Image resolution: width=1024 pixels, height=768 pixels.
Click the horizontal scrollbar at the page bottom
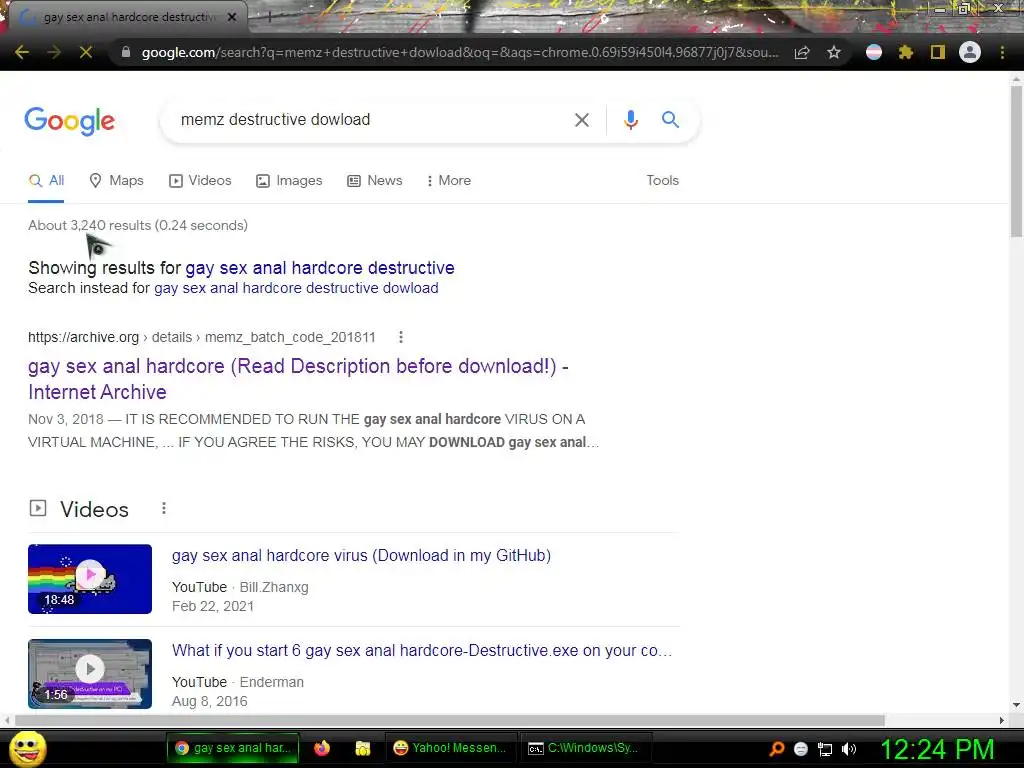point(449,720)
